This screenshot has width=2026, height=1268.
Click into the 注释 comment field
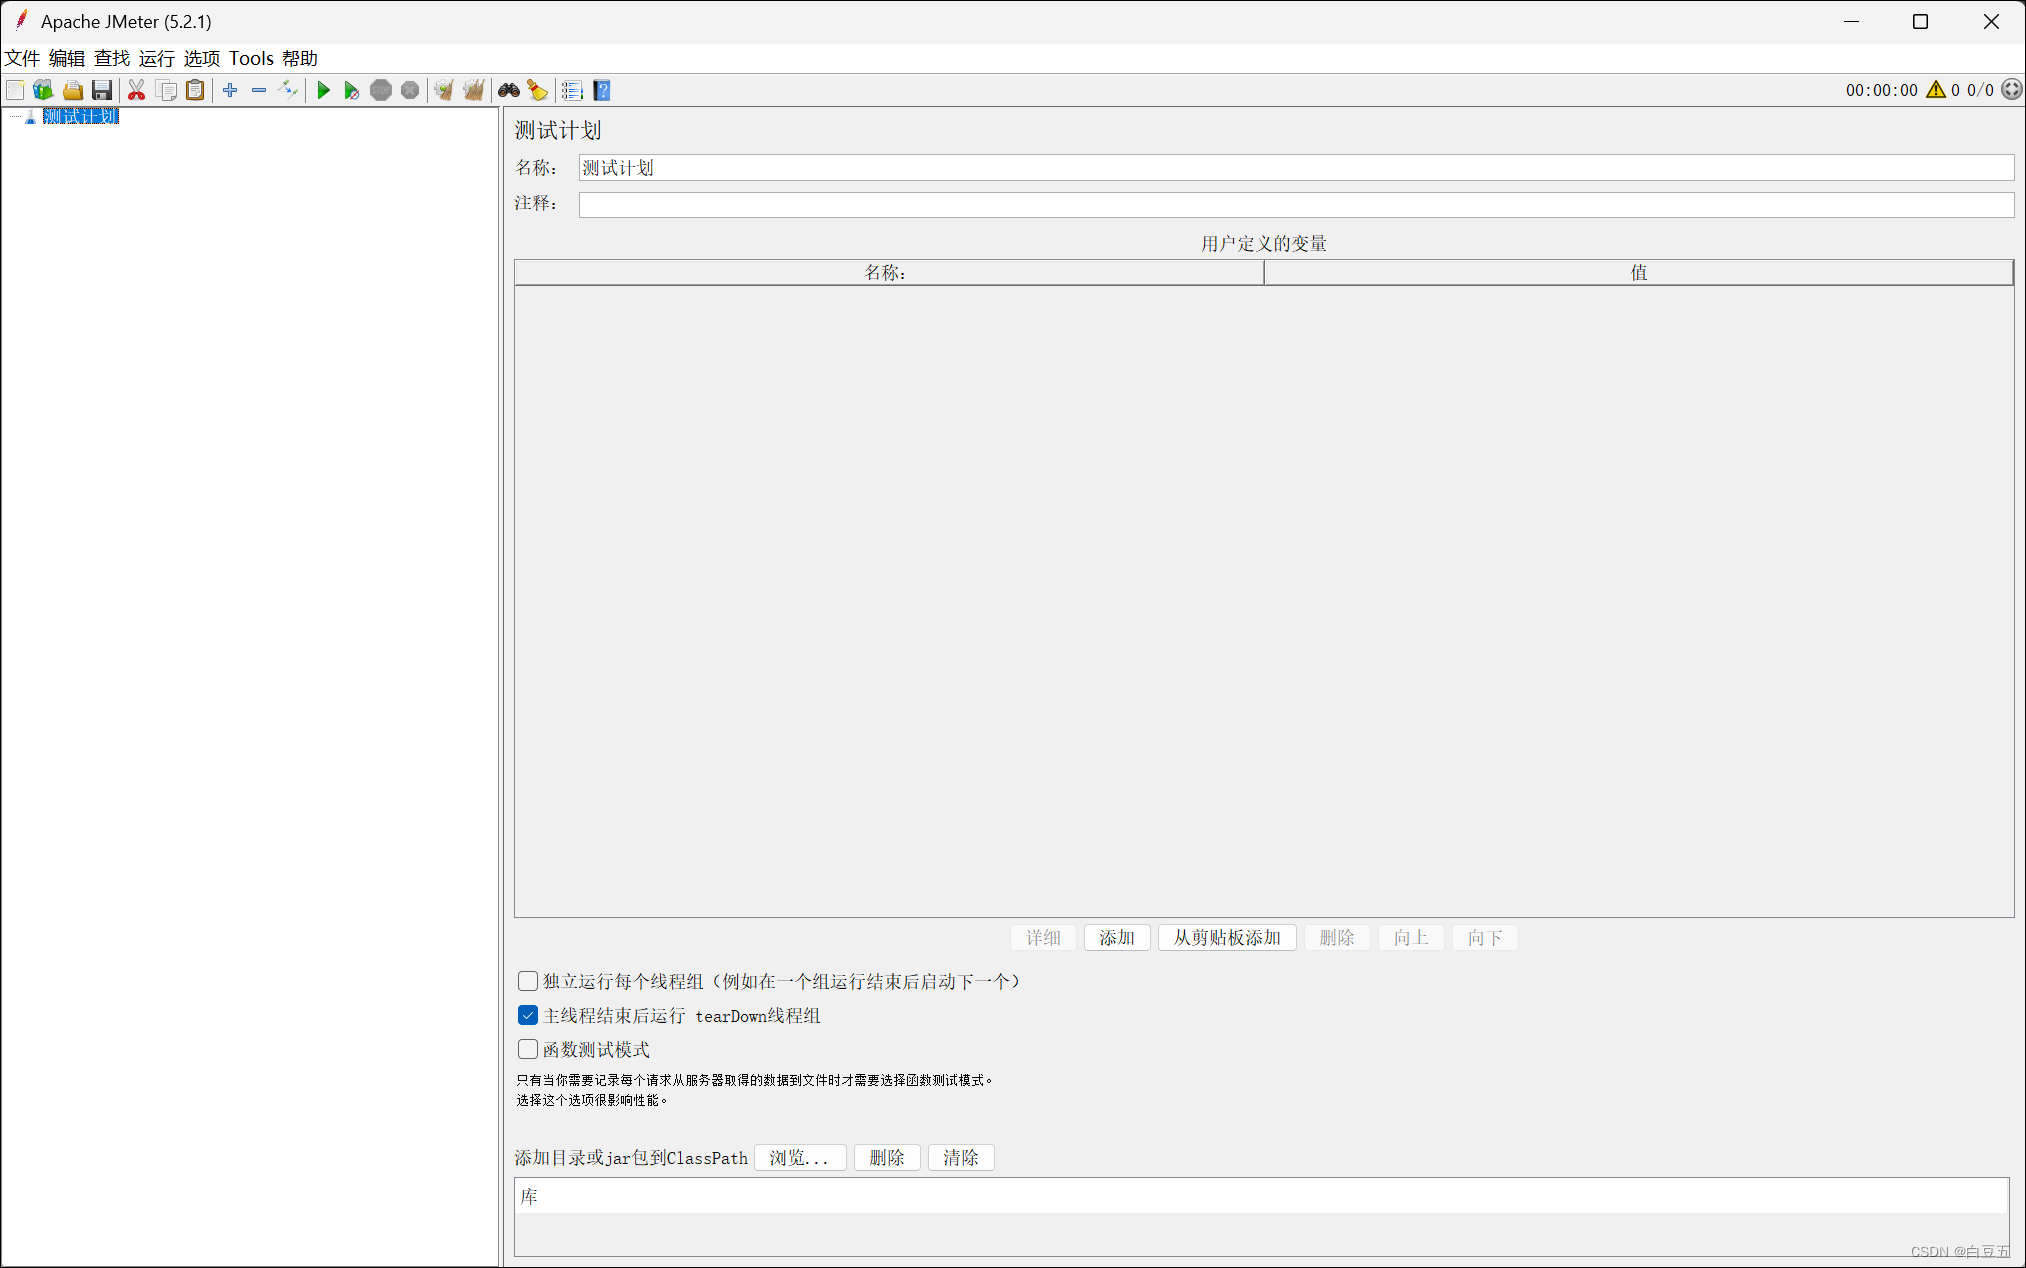[x=1295, y=204]
